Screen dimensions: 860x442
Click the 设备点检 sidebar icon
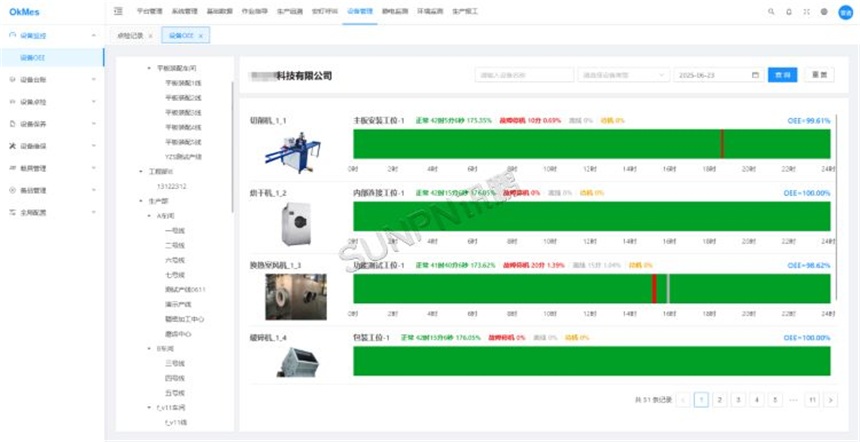tap(13, 101)
